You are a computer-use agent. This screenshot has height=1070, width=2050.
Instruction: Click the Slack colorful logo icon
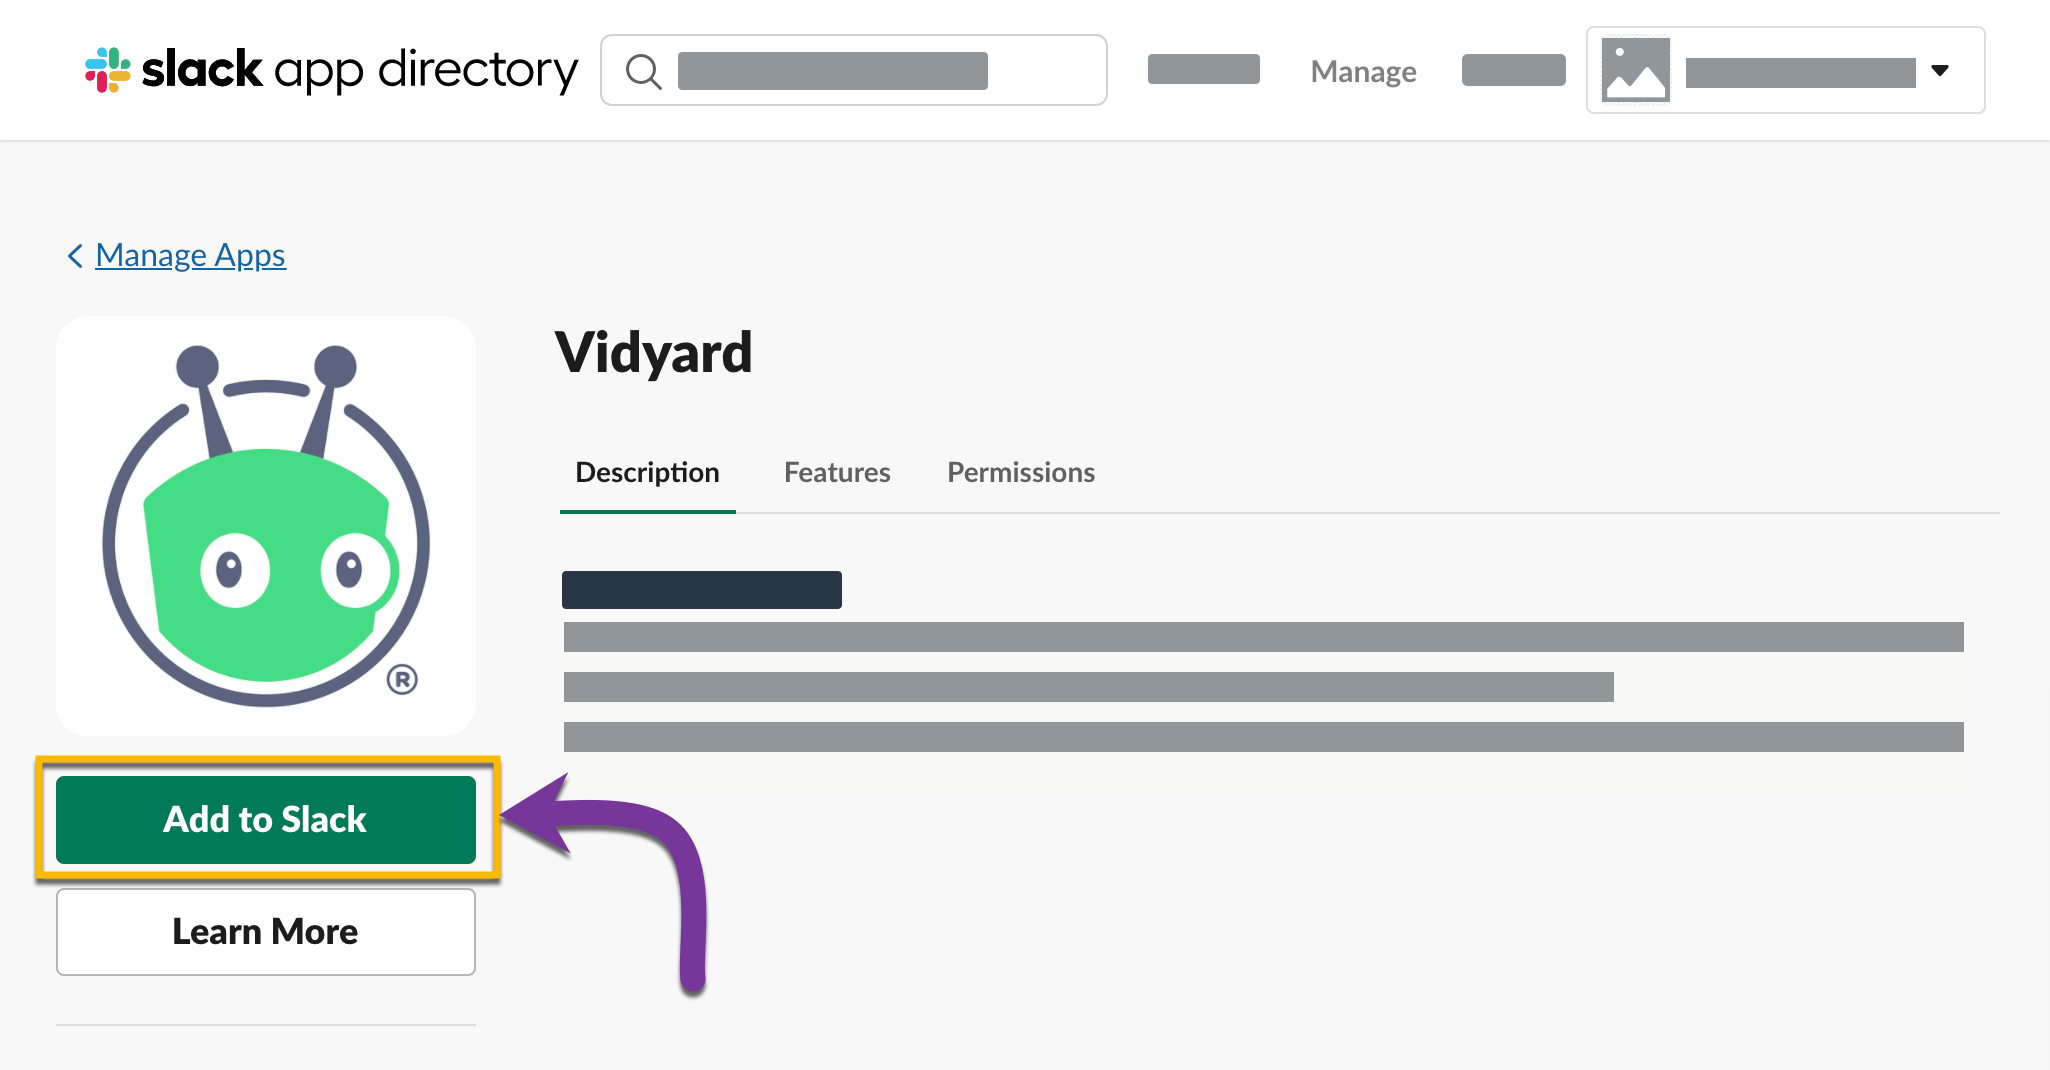108,70
